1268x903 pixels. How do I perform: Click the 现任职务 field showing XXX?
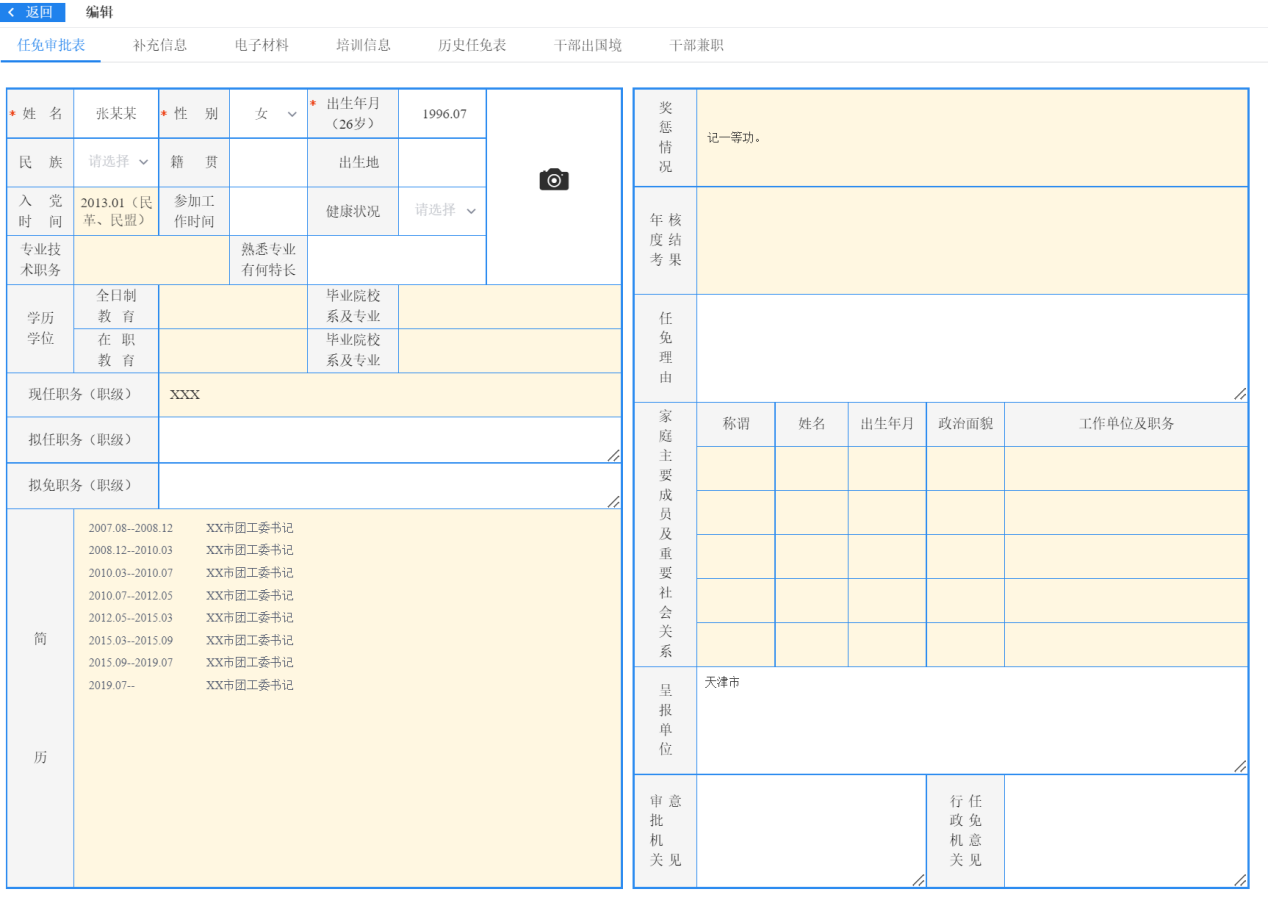(389, 395)
